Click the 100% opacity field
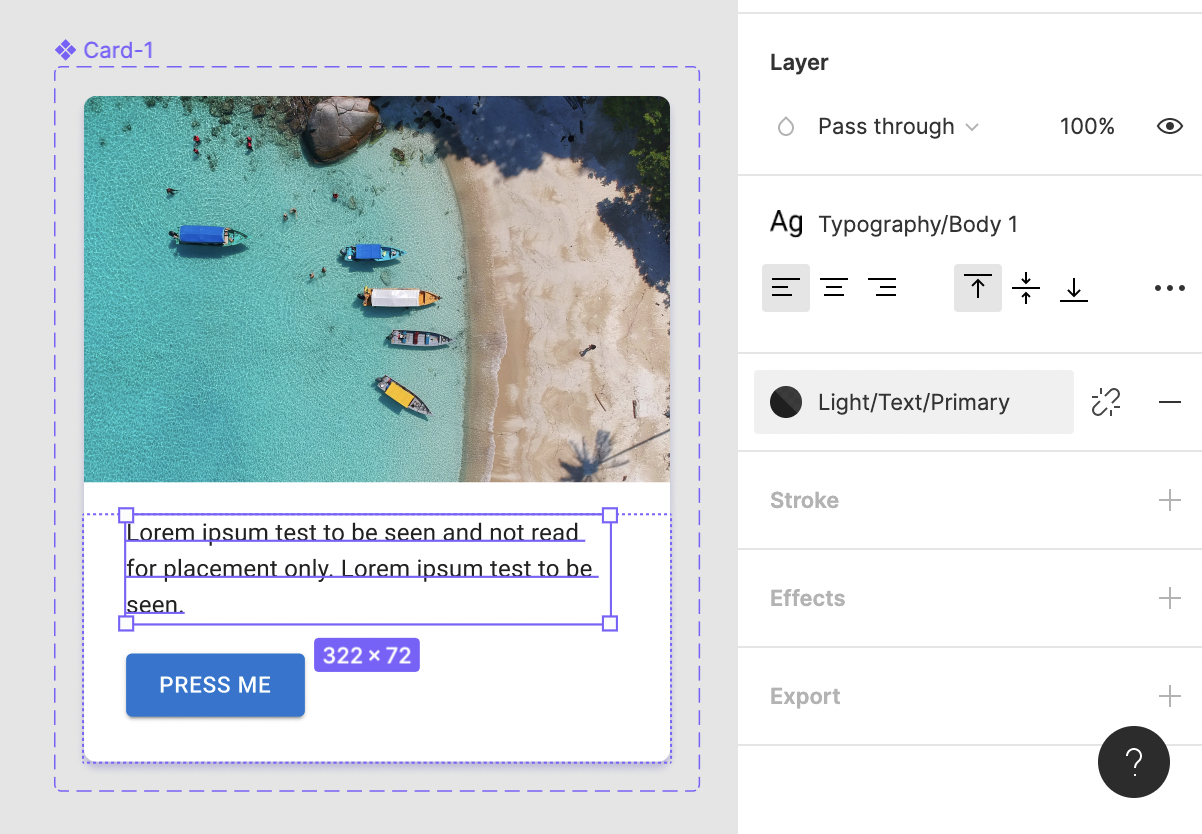 tap(1087, 127)
